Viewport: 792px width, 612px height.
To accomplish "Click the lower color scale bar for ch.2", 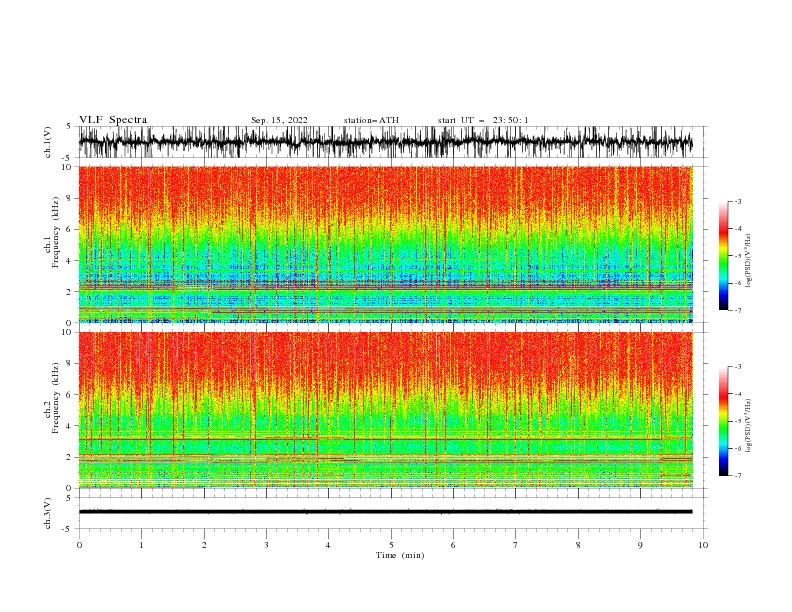I will (723, 421).
